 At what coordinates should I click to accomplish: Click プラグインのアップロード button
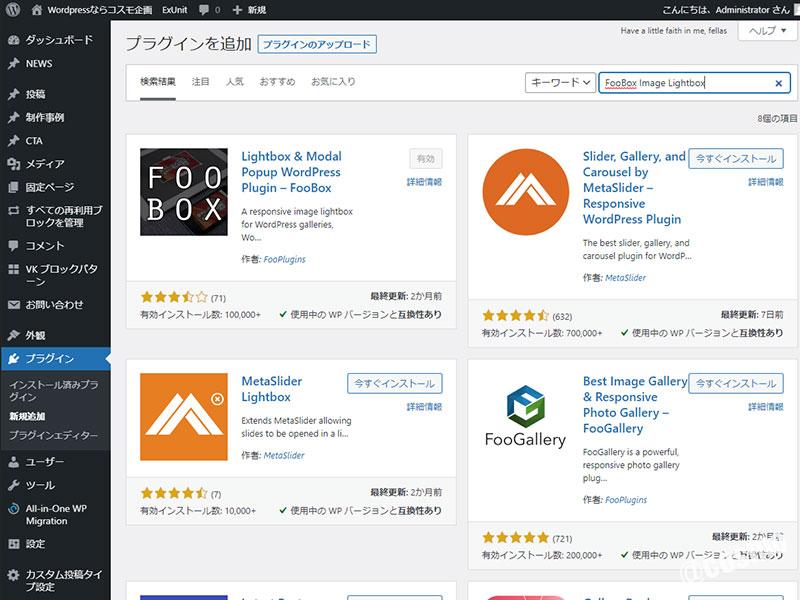316,44
